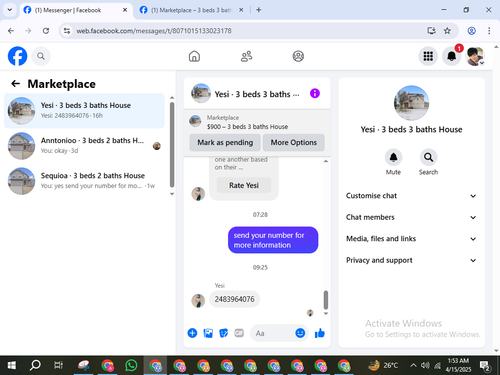
Task: Select Anntonioo 3 beds 2 baths conversation
Action: pos(84,146)
